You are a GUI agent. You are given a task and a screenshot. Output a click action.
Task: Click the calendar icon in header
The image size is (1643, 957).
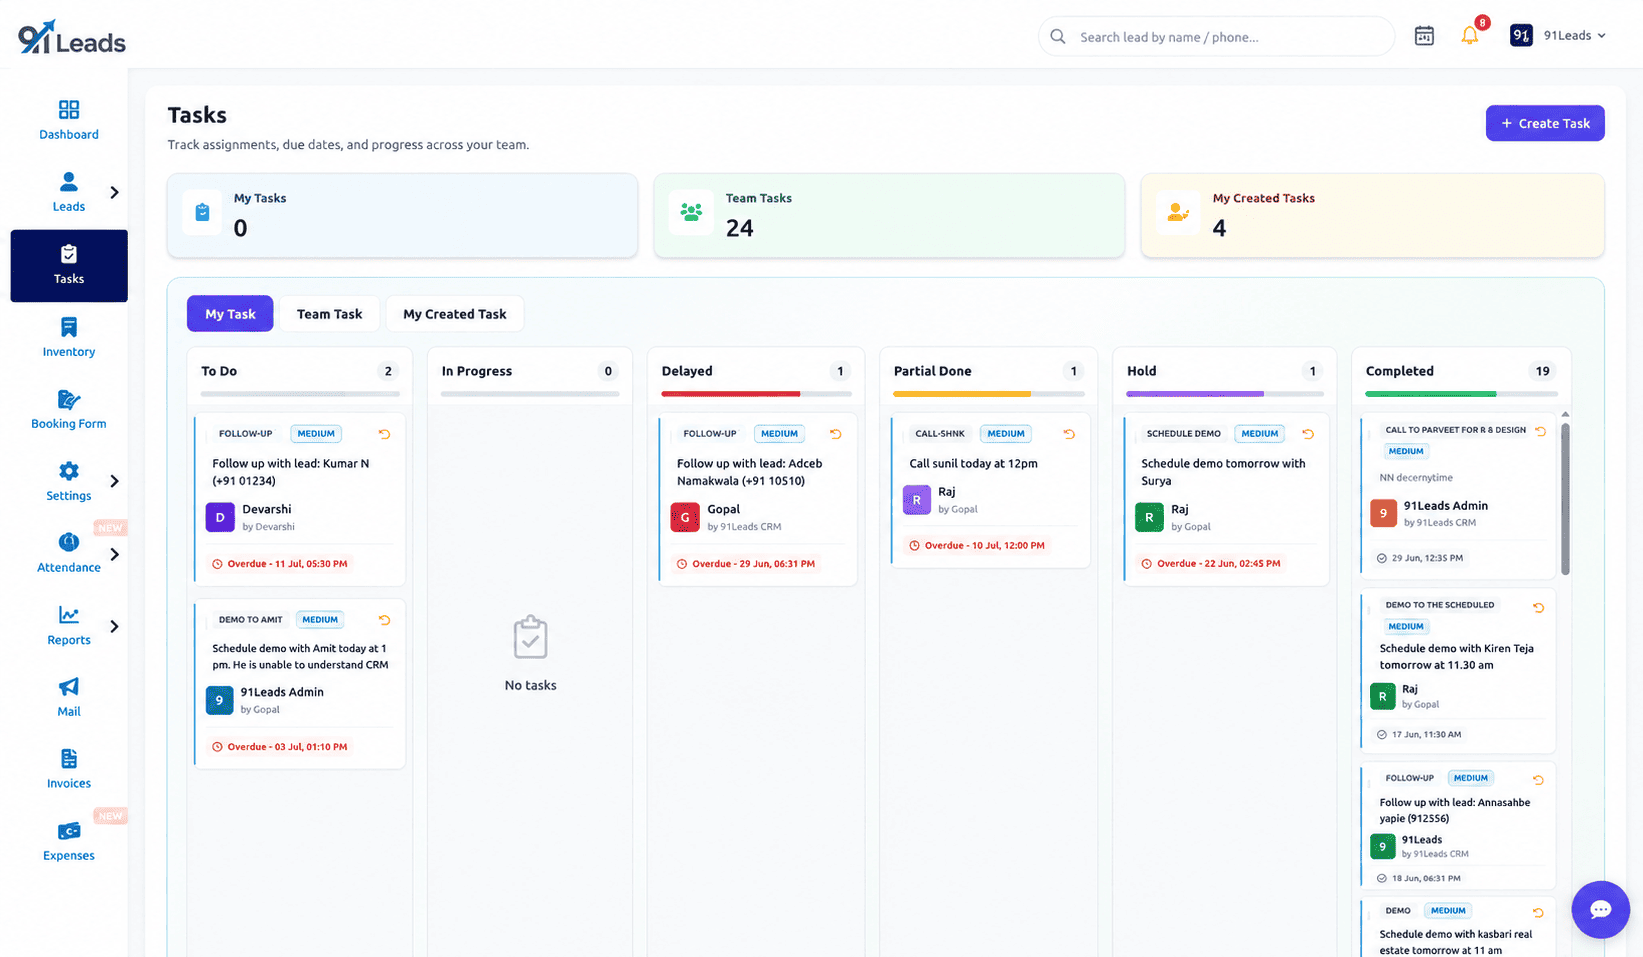tap(1424, 36)
